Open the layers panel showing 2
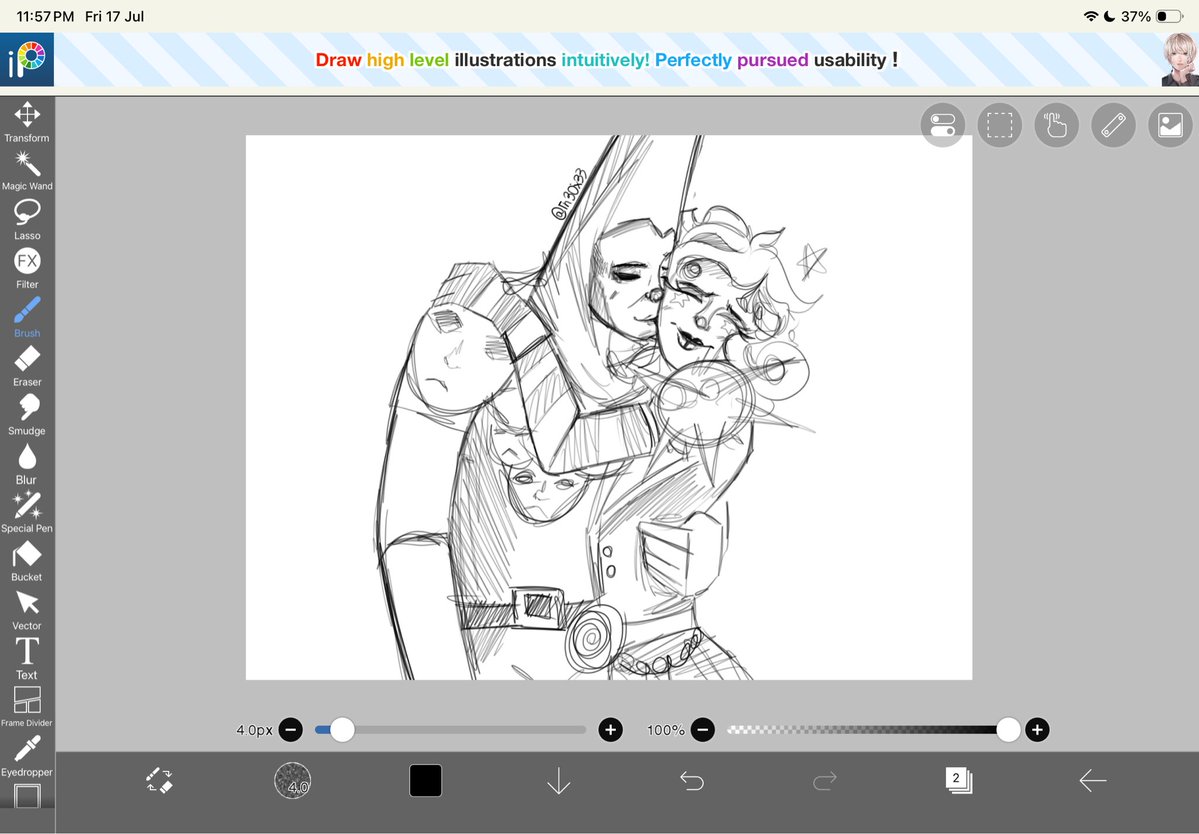 [958, 780]
